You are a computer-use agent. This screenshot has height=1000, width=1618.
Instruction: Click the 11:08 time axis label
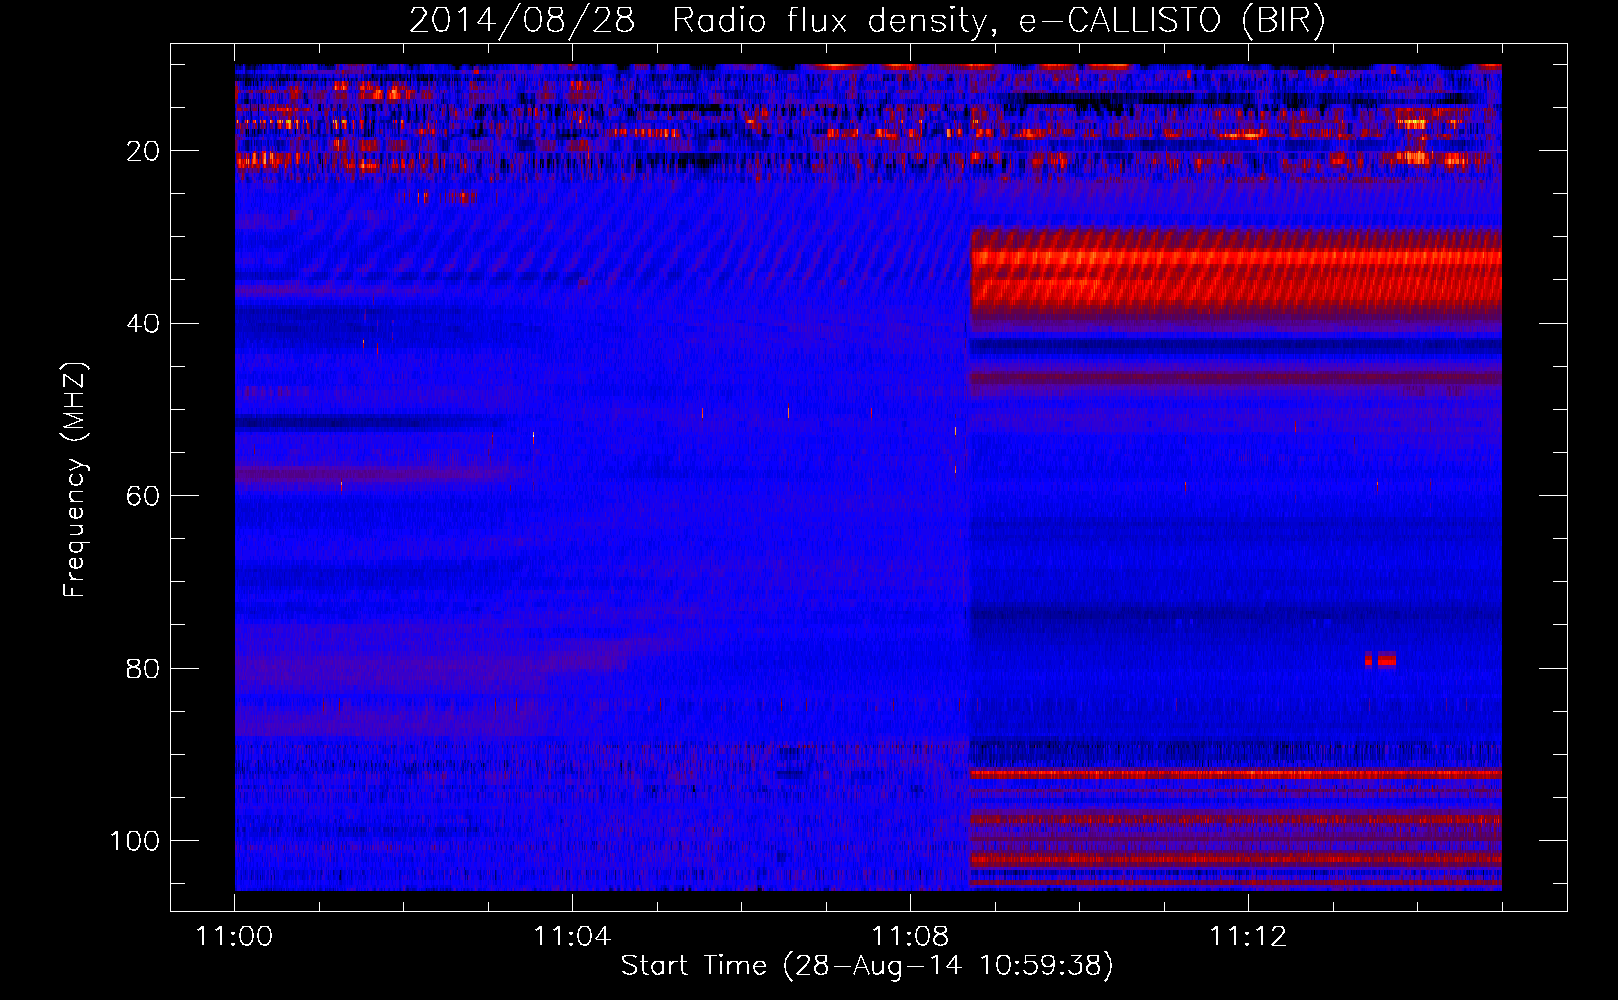click(910, 937)
